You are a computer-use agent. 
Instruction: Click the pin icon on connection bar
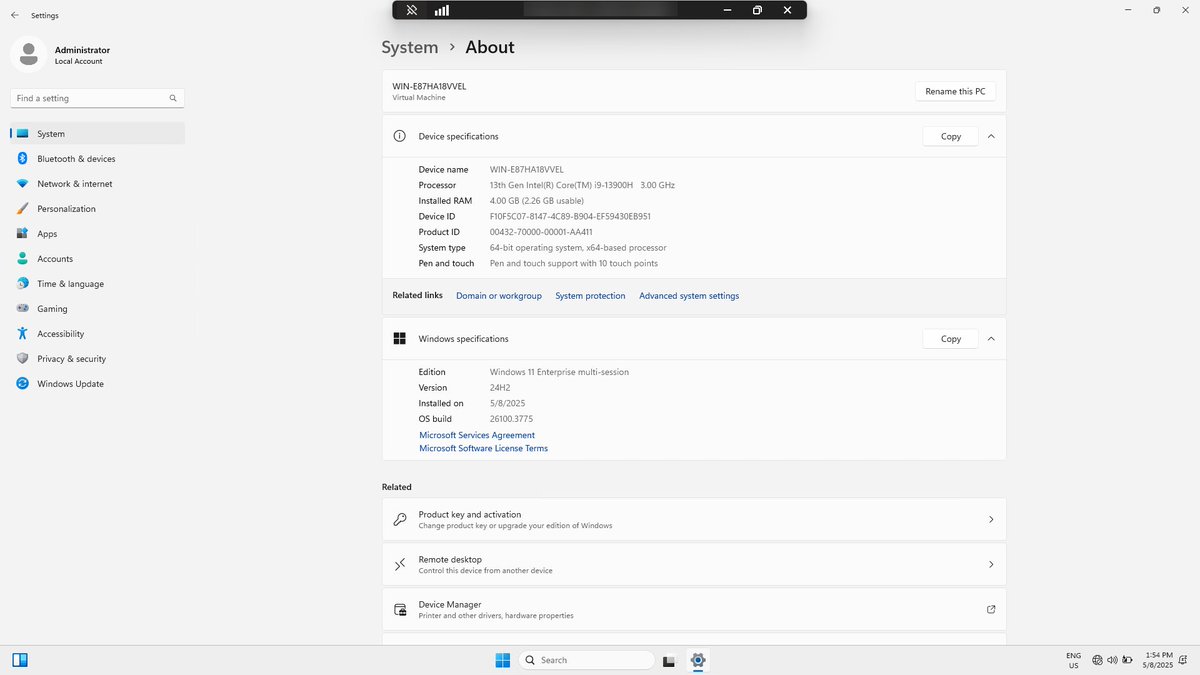411,10
